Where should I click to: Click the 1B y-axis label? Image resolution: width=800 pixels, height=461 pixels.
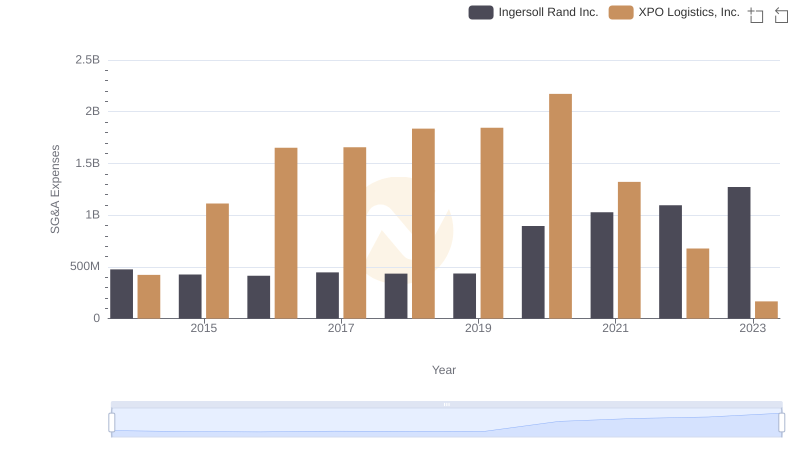point(92,215)
